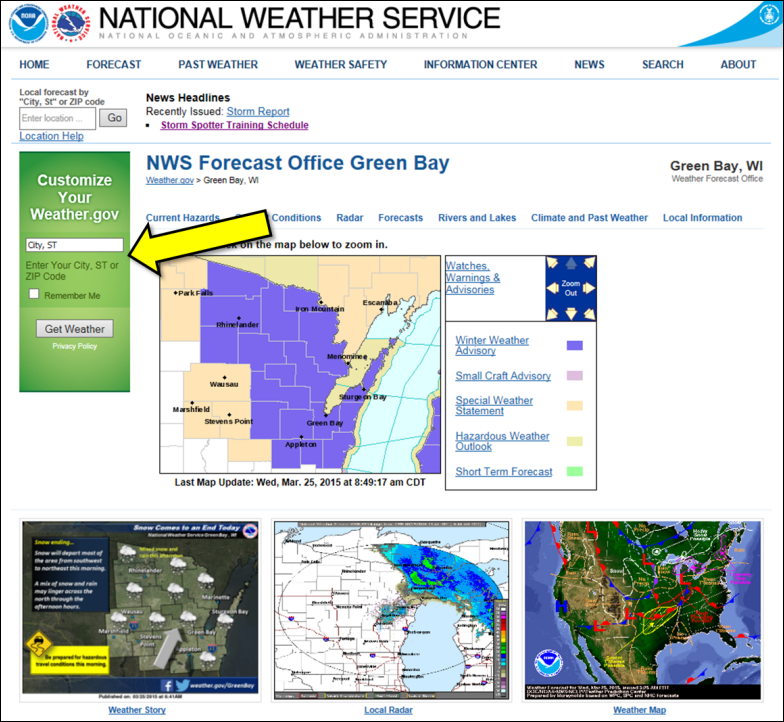Click the purple Winter Weather Advisory swatch
Image resolution: width=784 pixels, height=722 pixels.
point(574,346)
